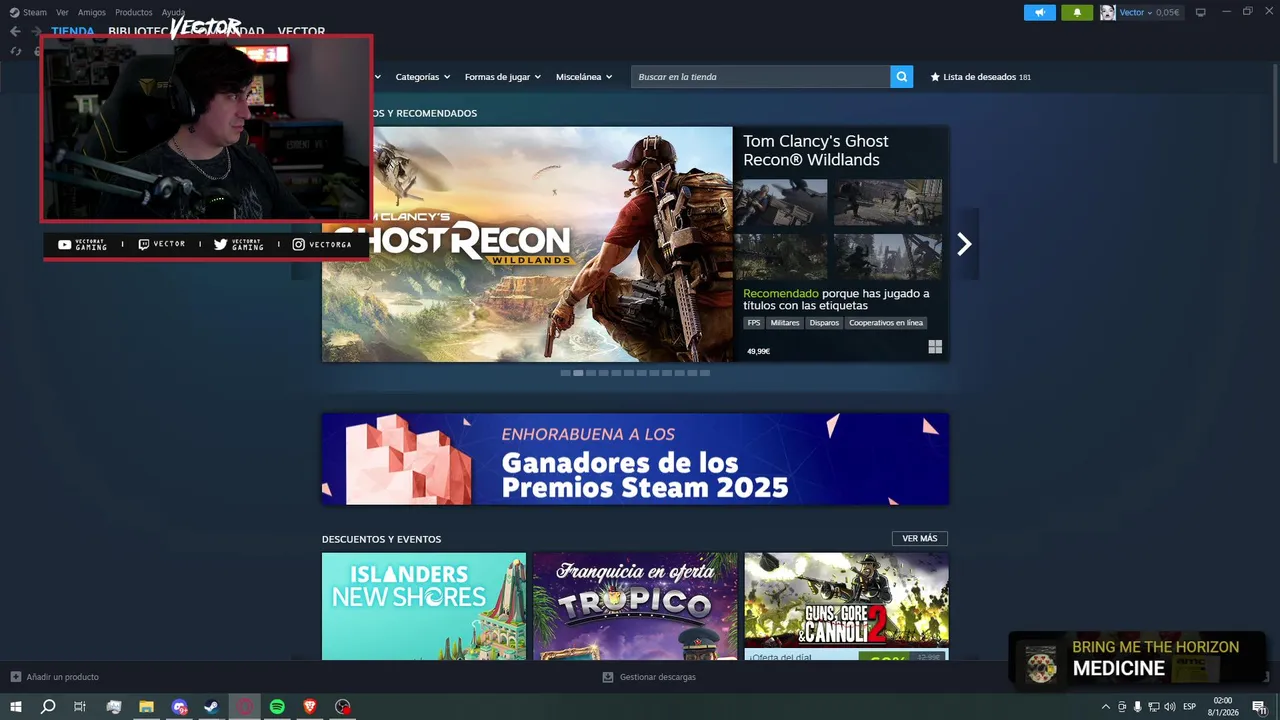This screenshot has width=1280, height=720.
Task: Open the Steam menu
Action: pyautogui.click(x=35, y=12)
